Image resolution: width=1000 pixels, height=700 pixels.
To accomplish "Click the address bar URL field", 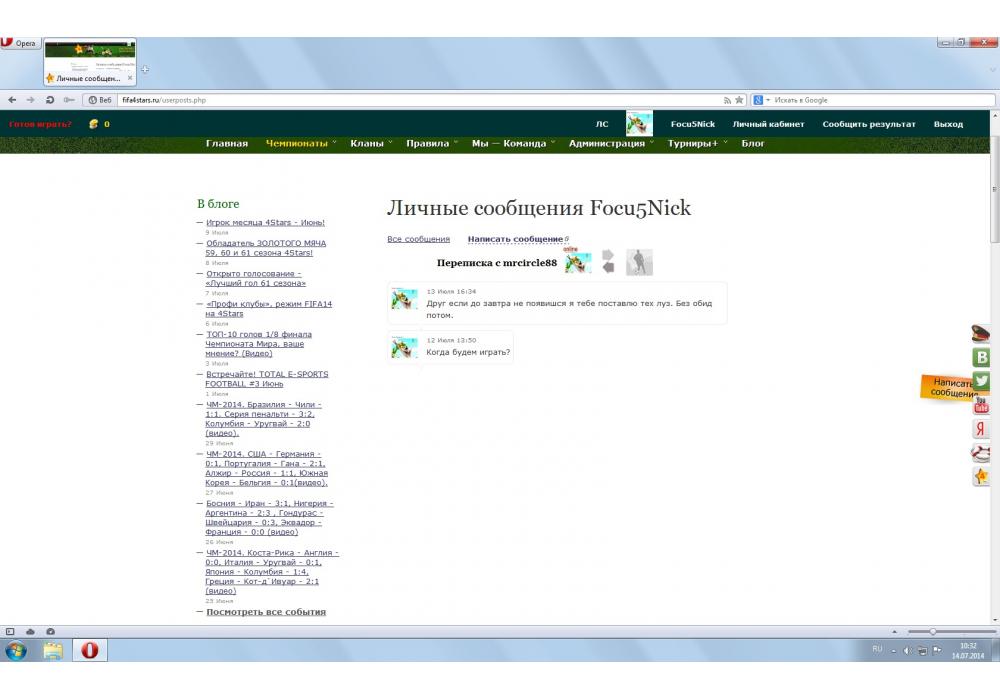I will point(400,100).
